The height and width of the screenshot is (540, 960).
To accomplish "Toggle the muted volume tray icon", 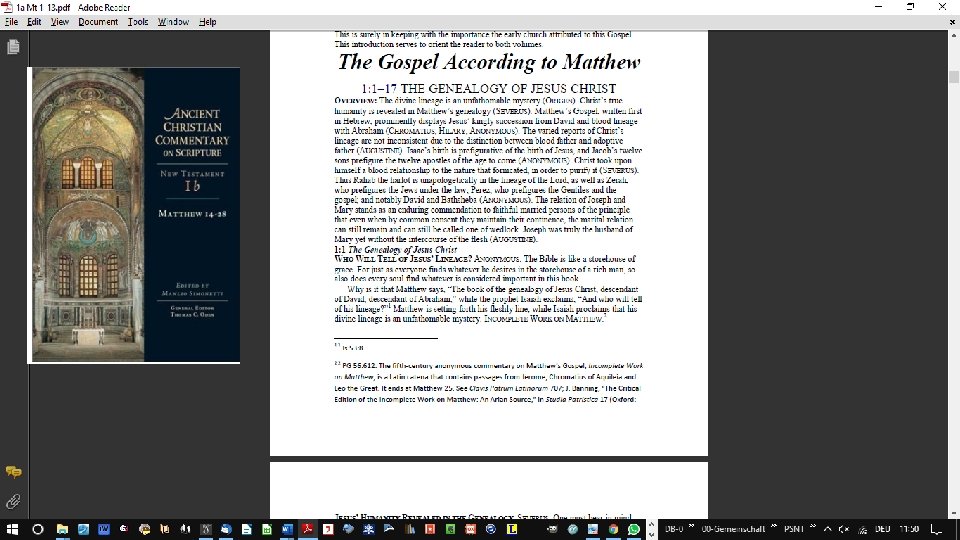I will click(844, 529).
